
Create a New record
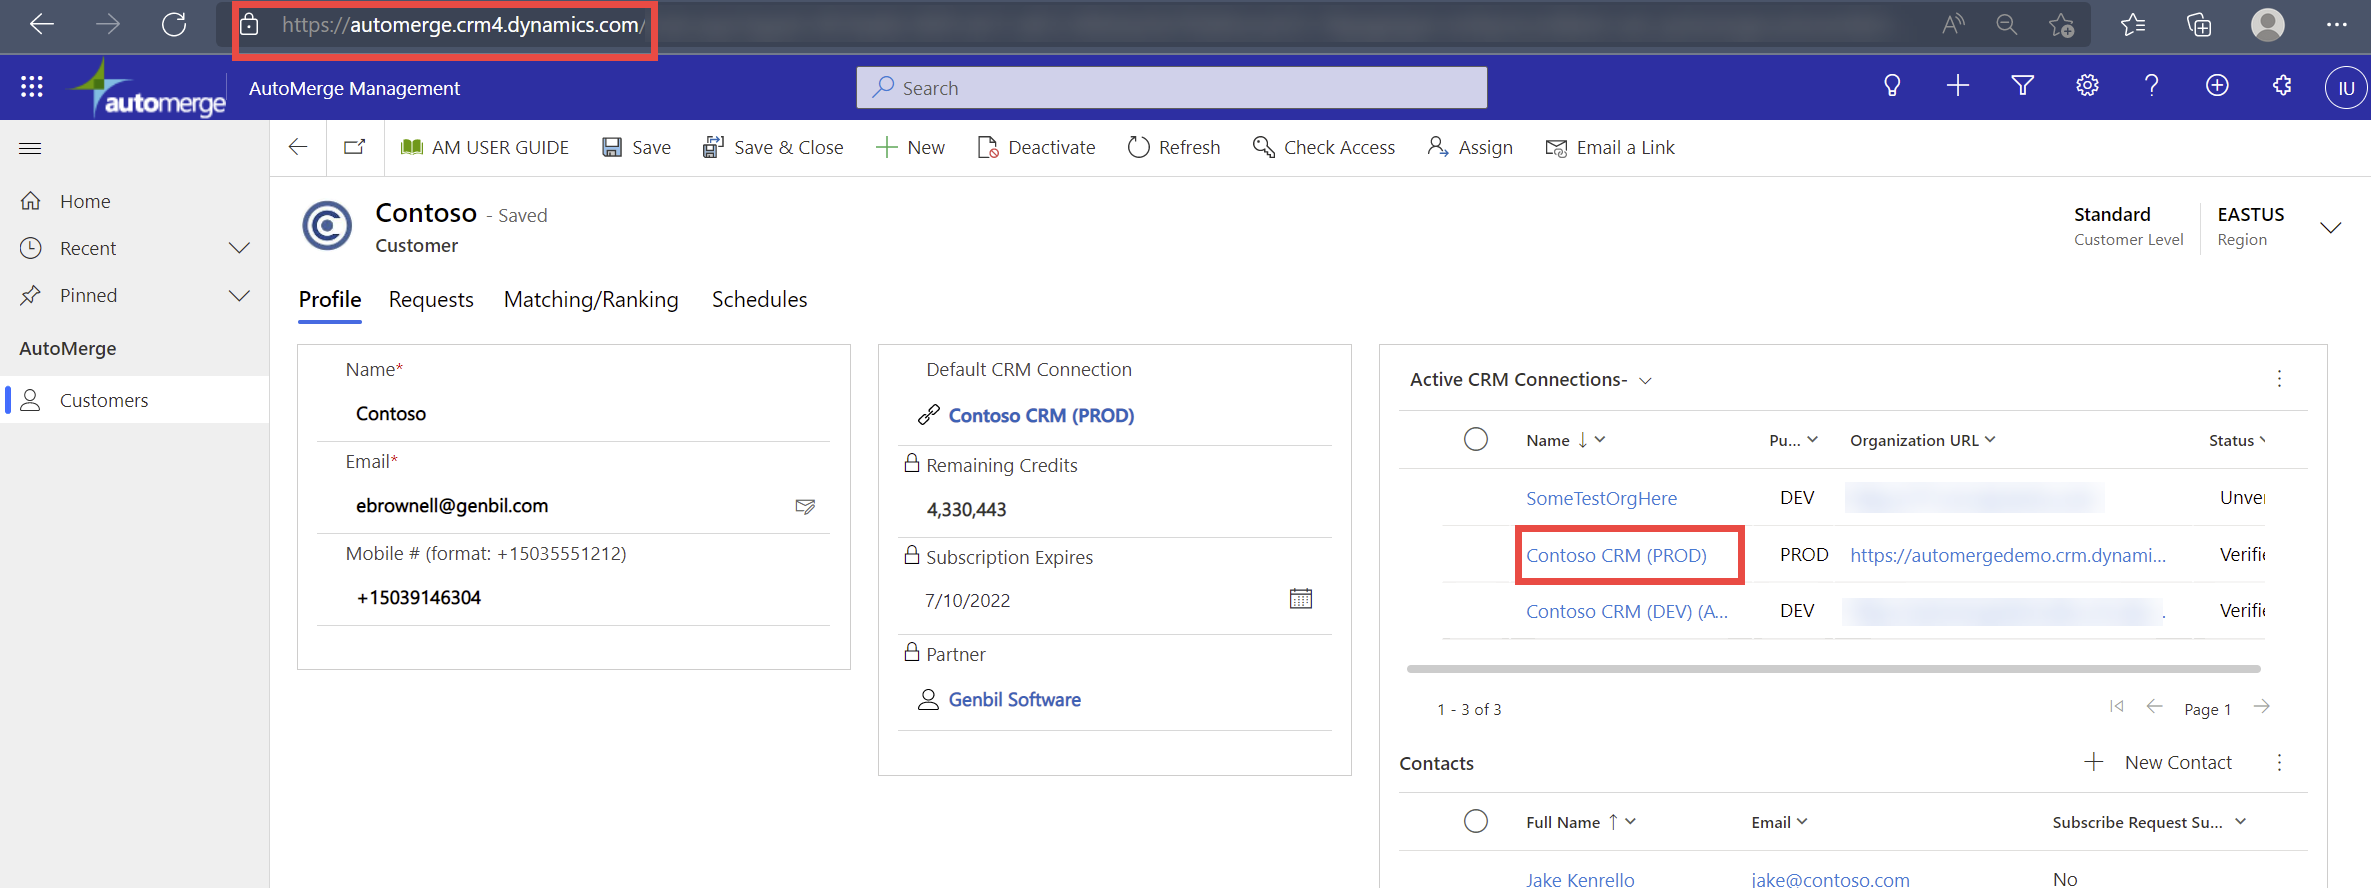click(x=911, y=147)
